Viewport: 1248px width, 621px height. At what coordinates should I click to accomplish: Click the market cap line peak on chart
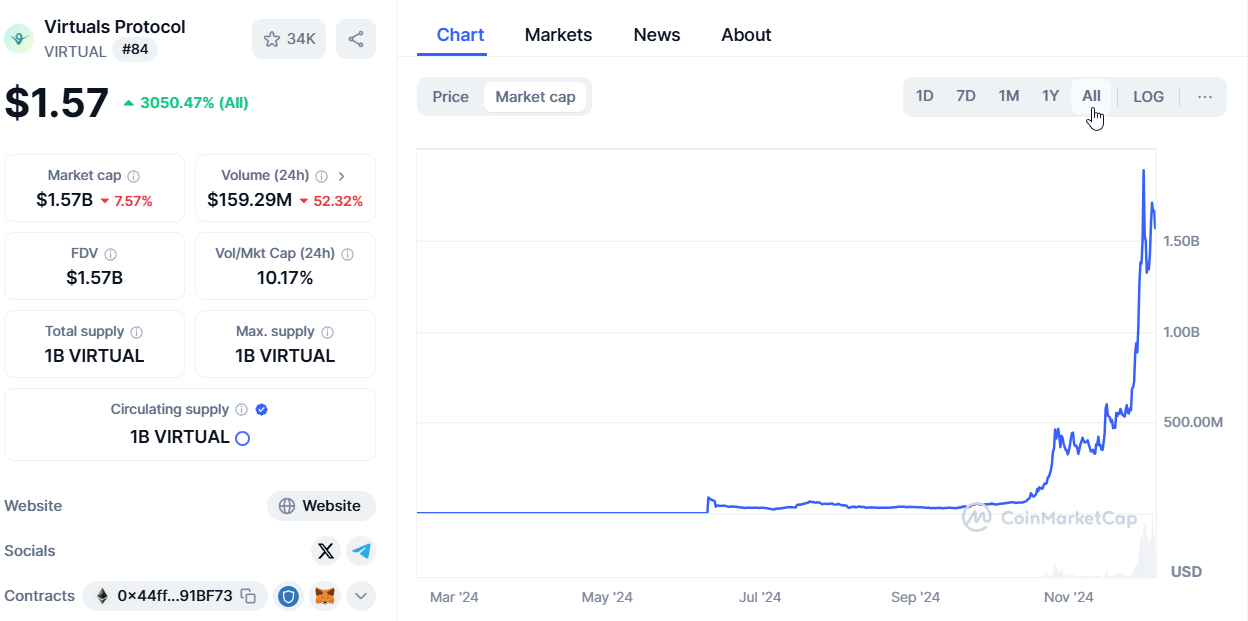[1143, 172]
